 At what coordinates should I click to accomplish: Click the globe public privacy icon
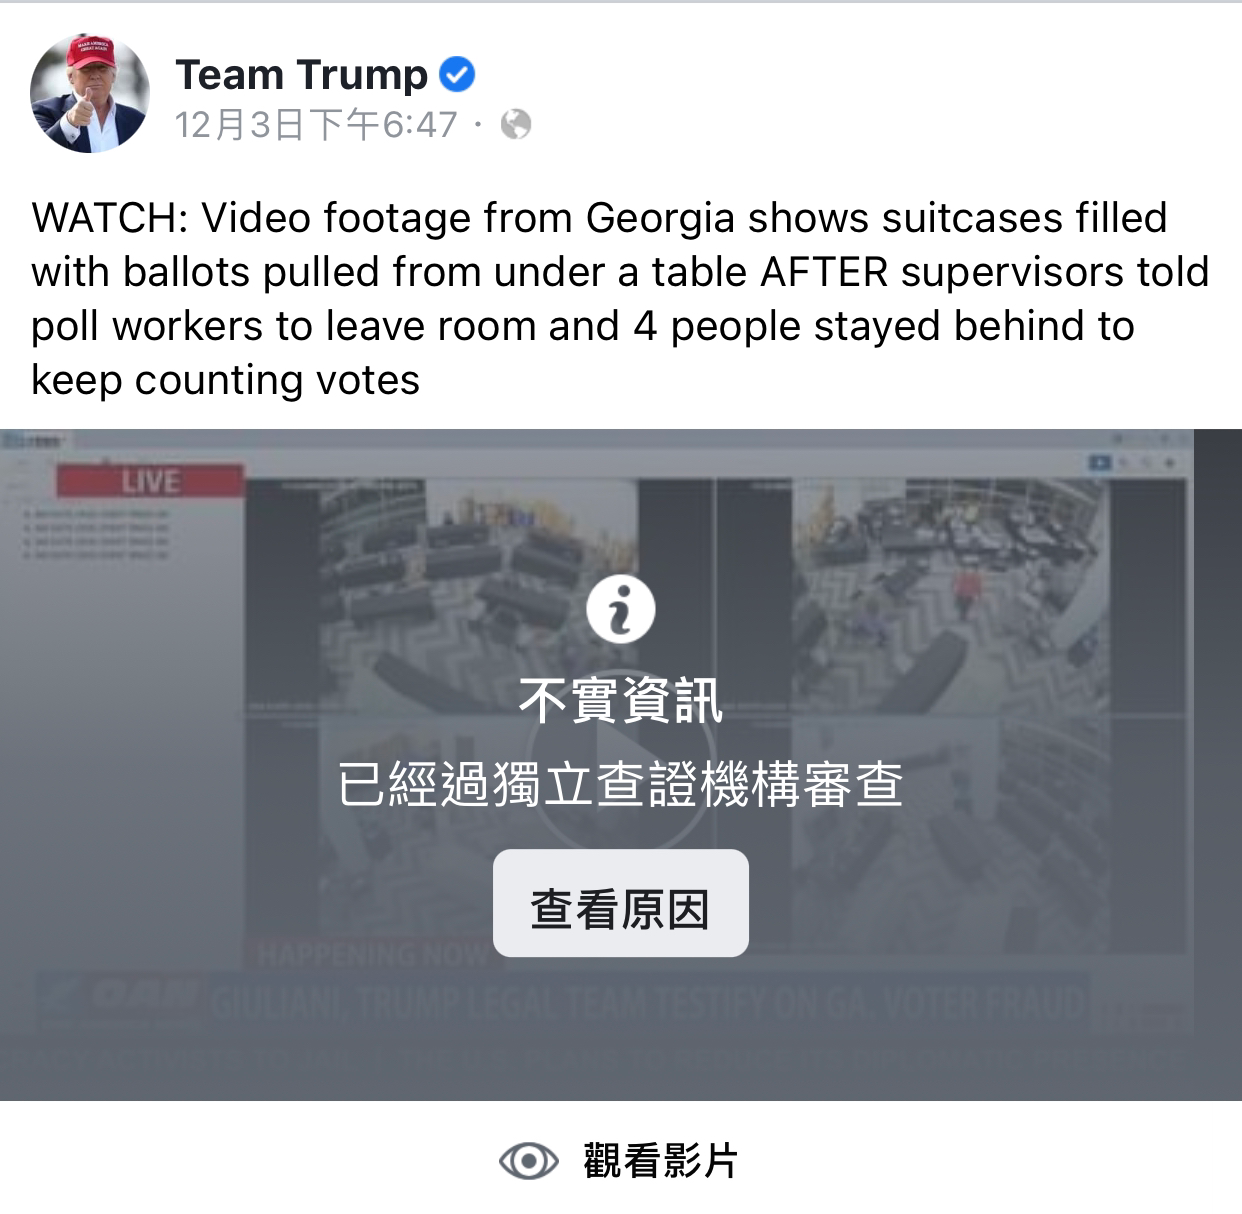(x=516, y=125)
